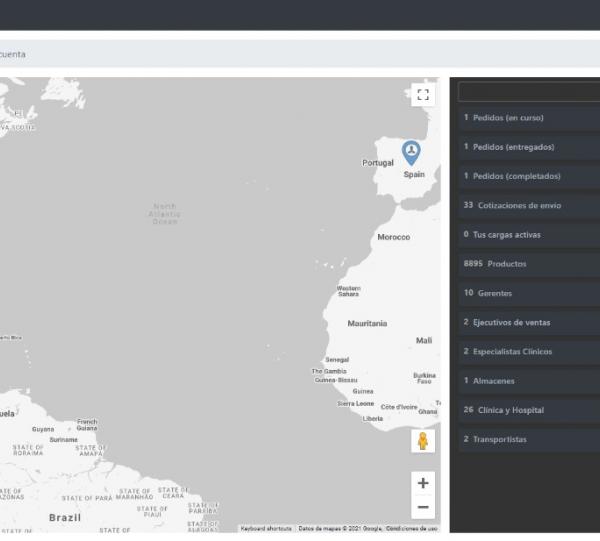
Task: Zoom in on the map
Action: point(422,483)
